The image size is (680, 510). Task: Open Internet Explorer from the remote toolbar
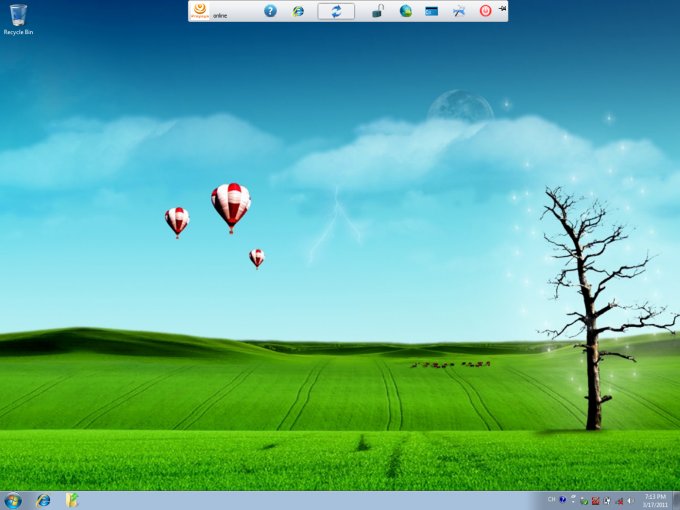click(x=298, y=11)
